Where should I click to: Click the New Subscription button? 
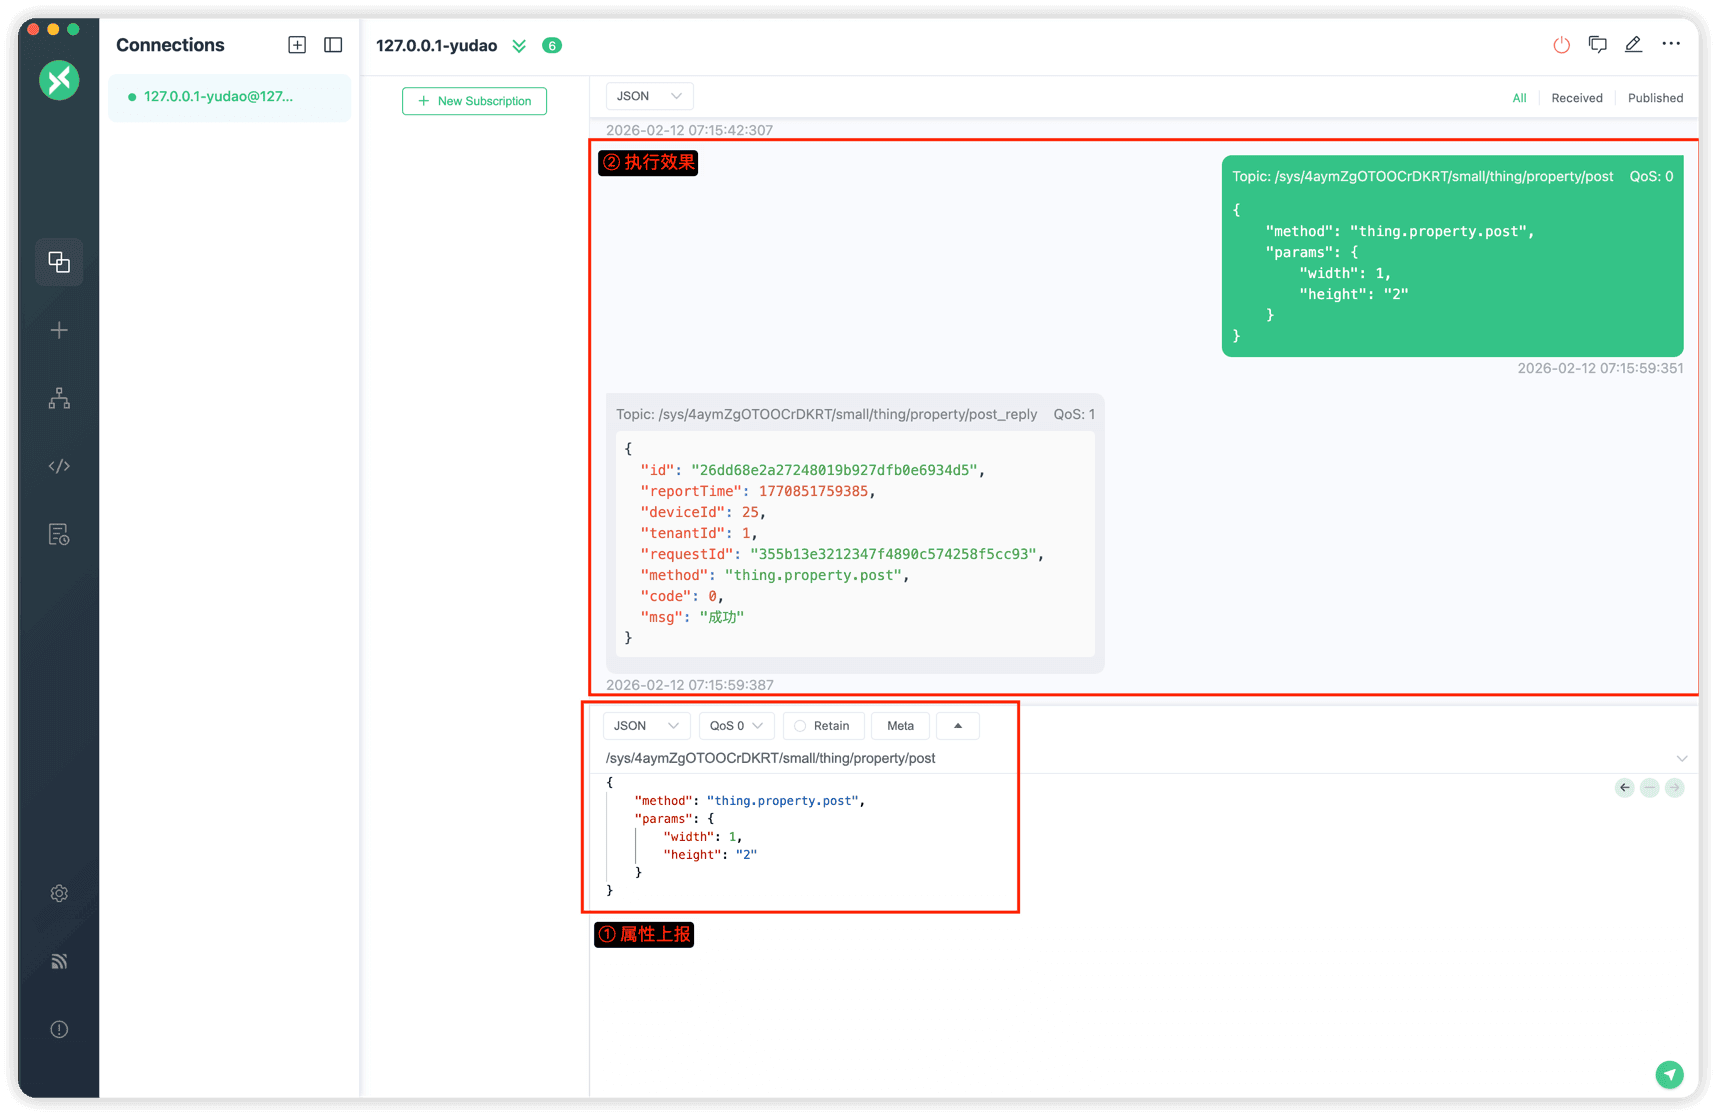474,101
